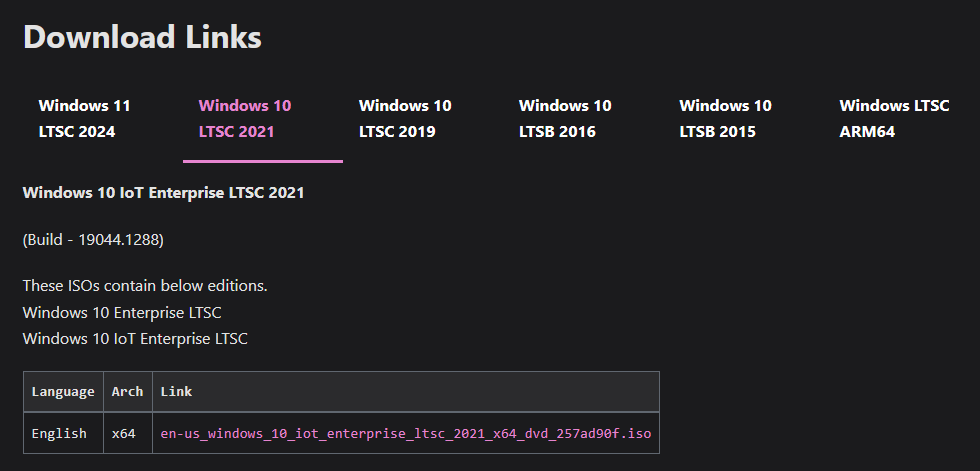Click the Arch column header
The image size is (980, 471).
128,392
